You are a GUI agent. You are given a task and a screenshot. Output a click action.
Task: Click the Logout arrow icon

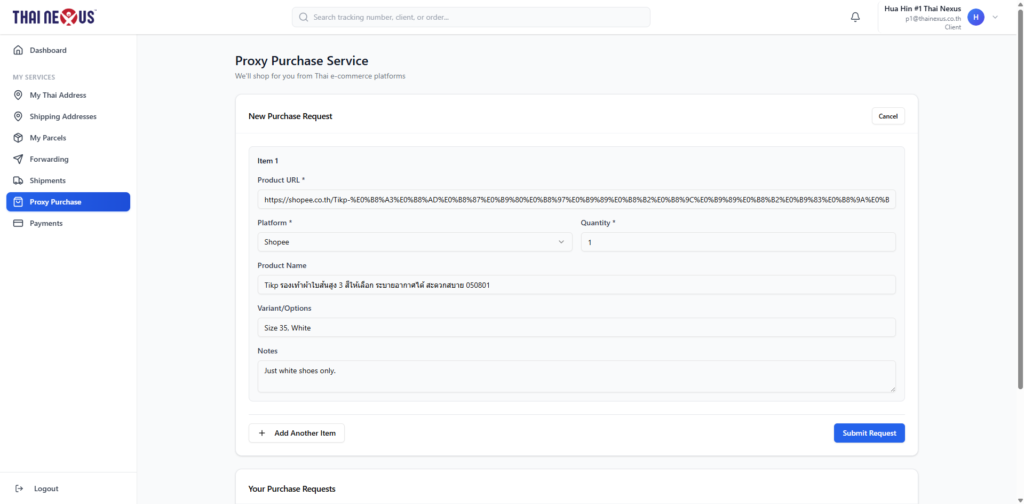(19, 489)
